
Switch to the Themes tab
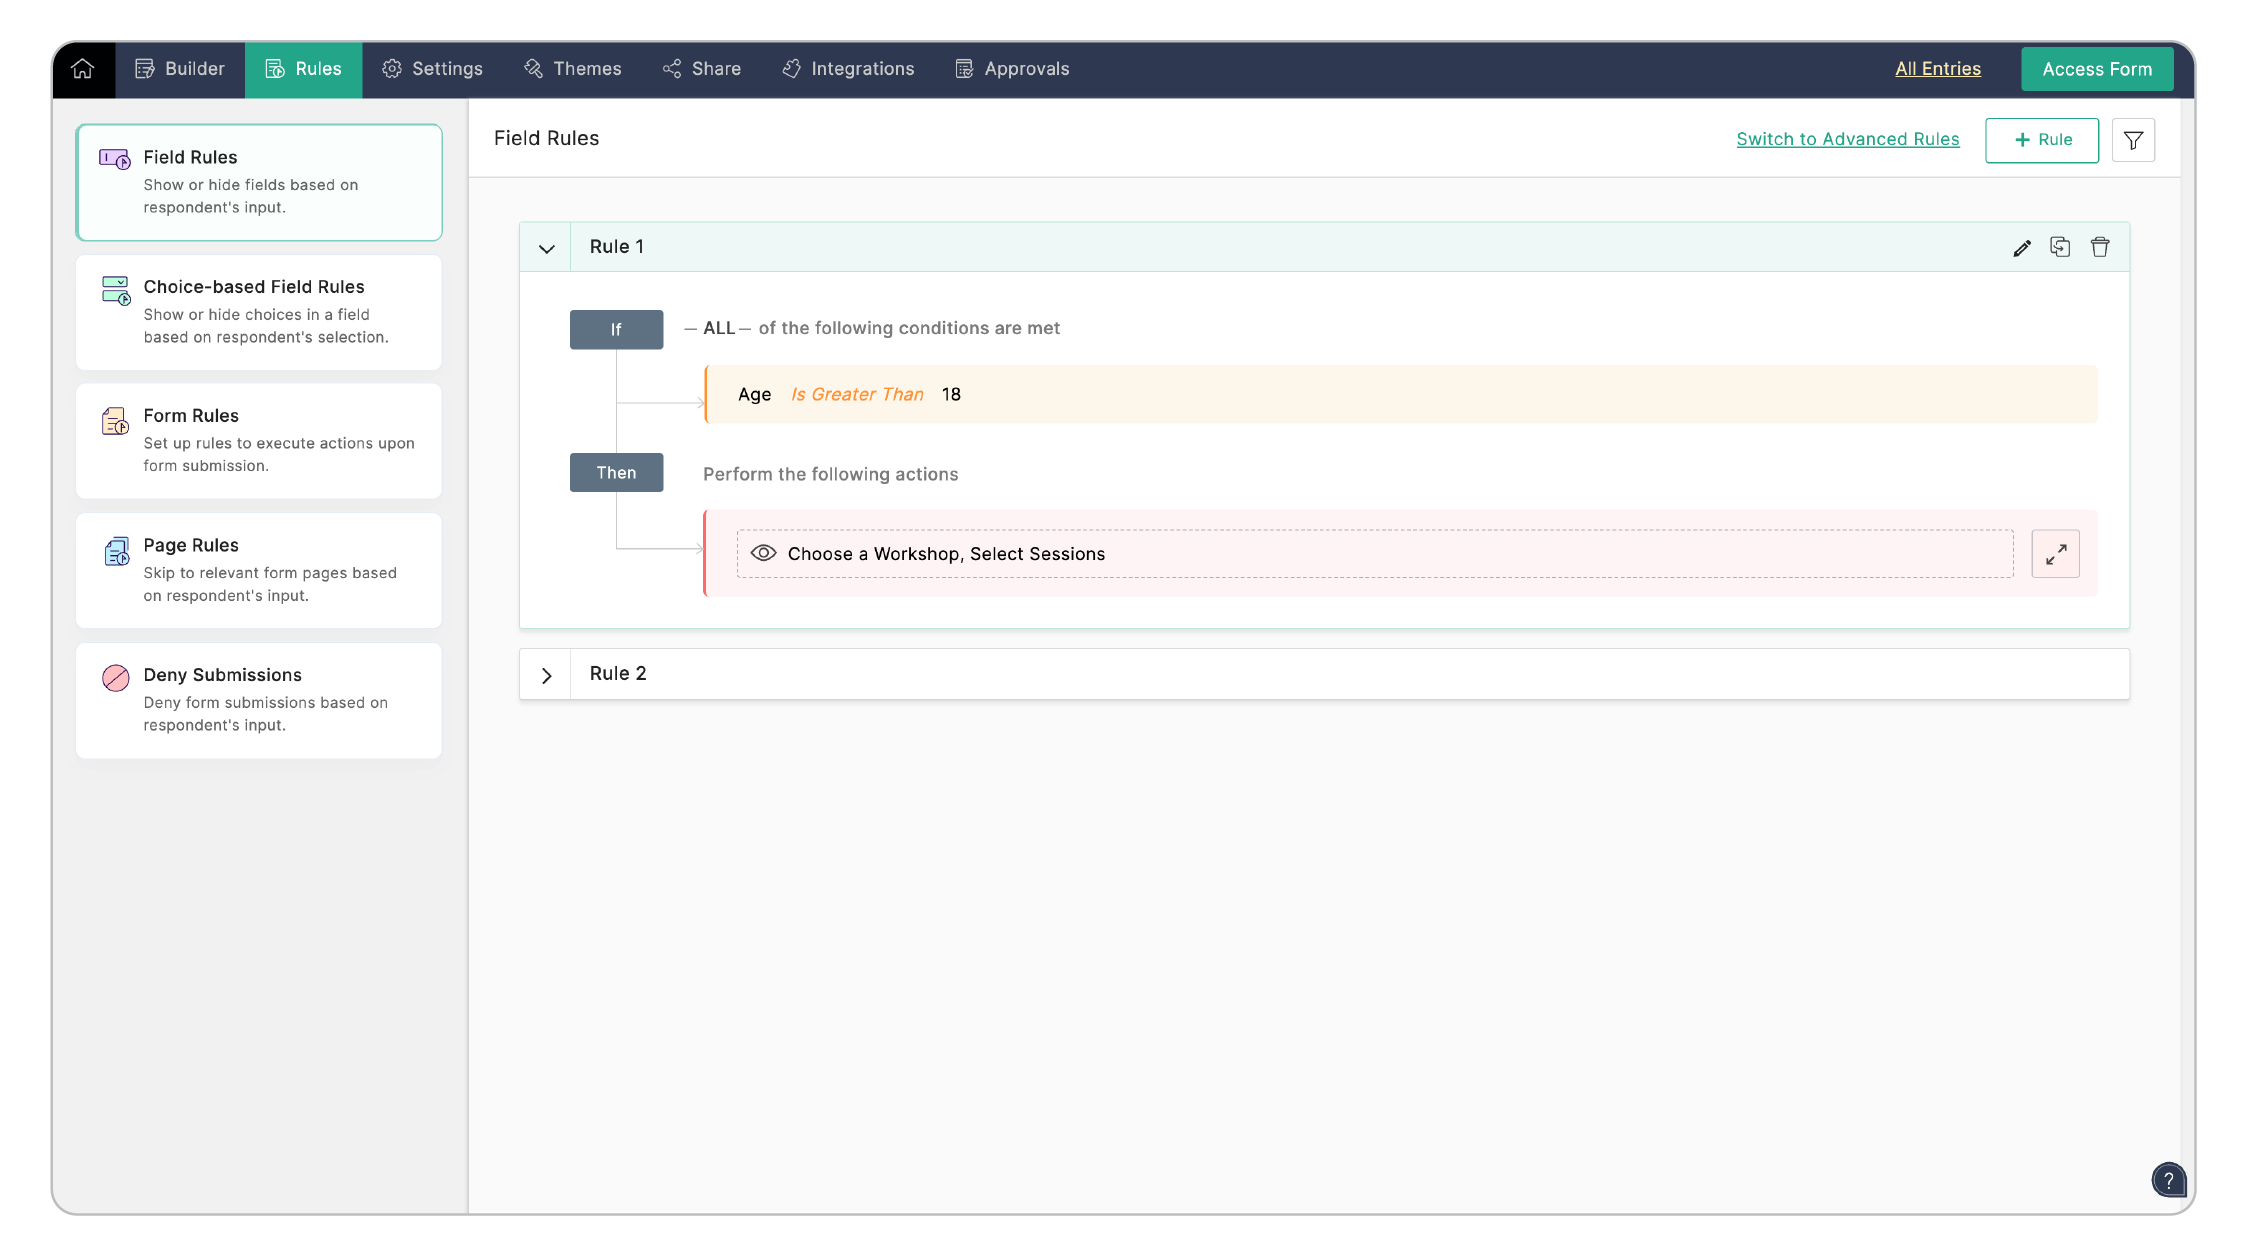tap(572, 69)
